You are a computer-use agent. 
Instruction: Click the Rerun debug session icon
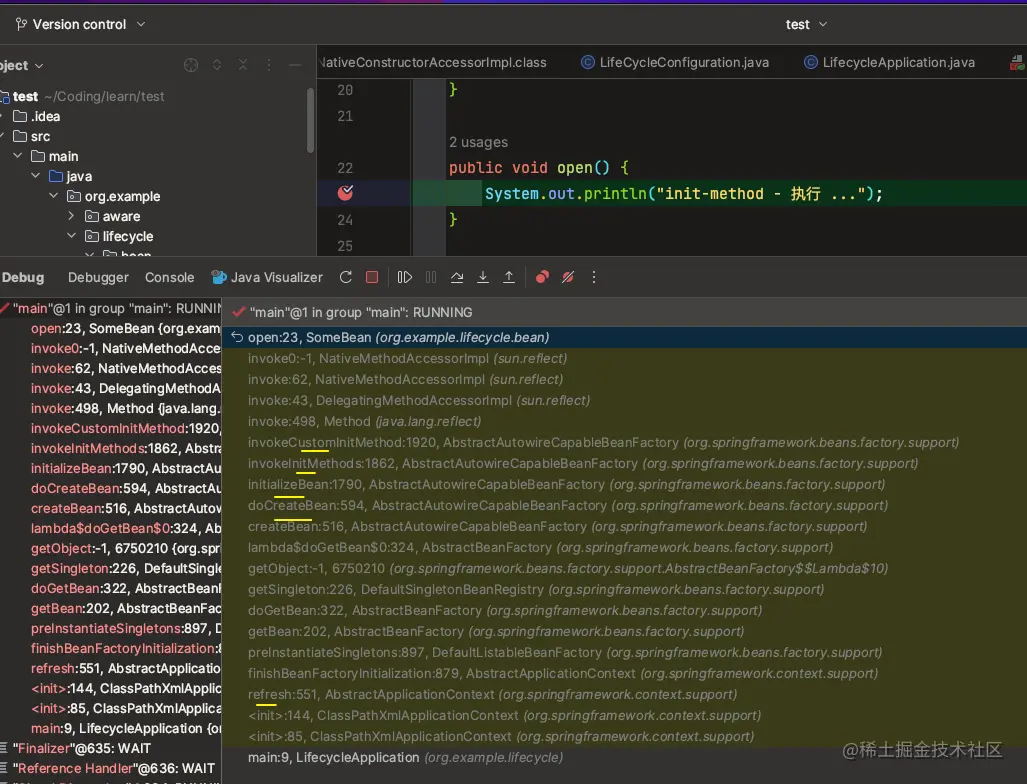346,277
